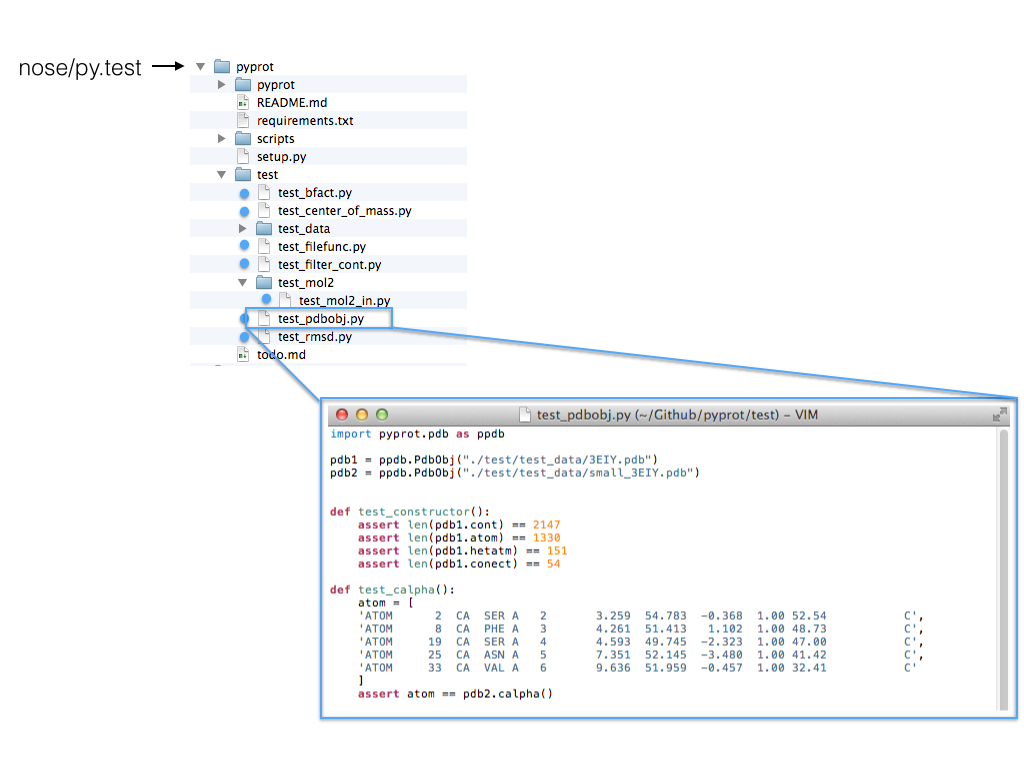Collapse the test folder disclosure triangle
The image size is (1024, 768).
coord(220,174)
